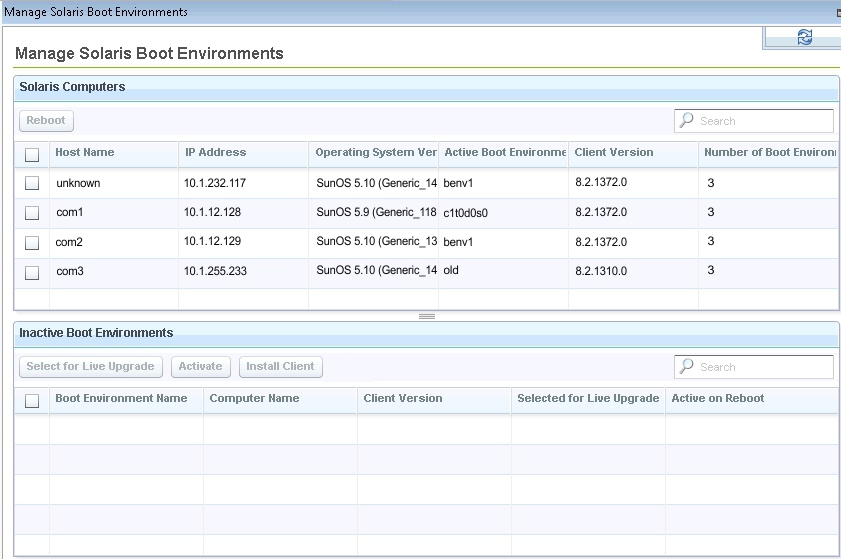841x559 pixels.
Task: Click the splitter handle between the two panels
Action: click(427, 316)
